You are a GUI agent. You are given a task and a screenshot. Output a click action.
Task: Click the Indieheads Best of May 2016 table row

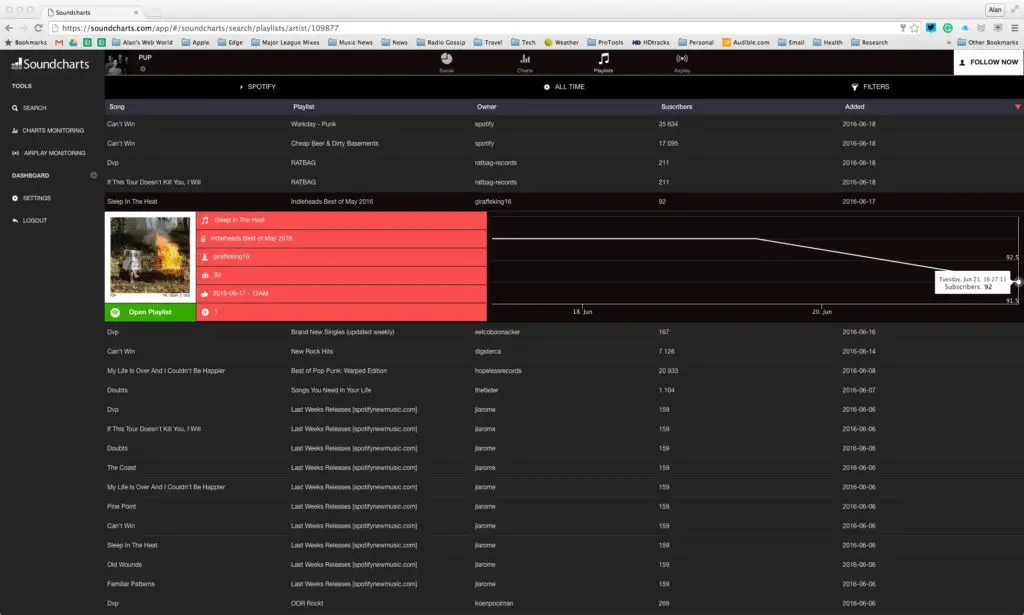pyautogui.click(x=564, y=202)
